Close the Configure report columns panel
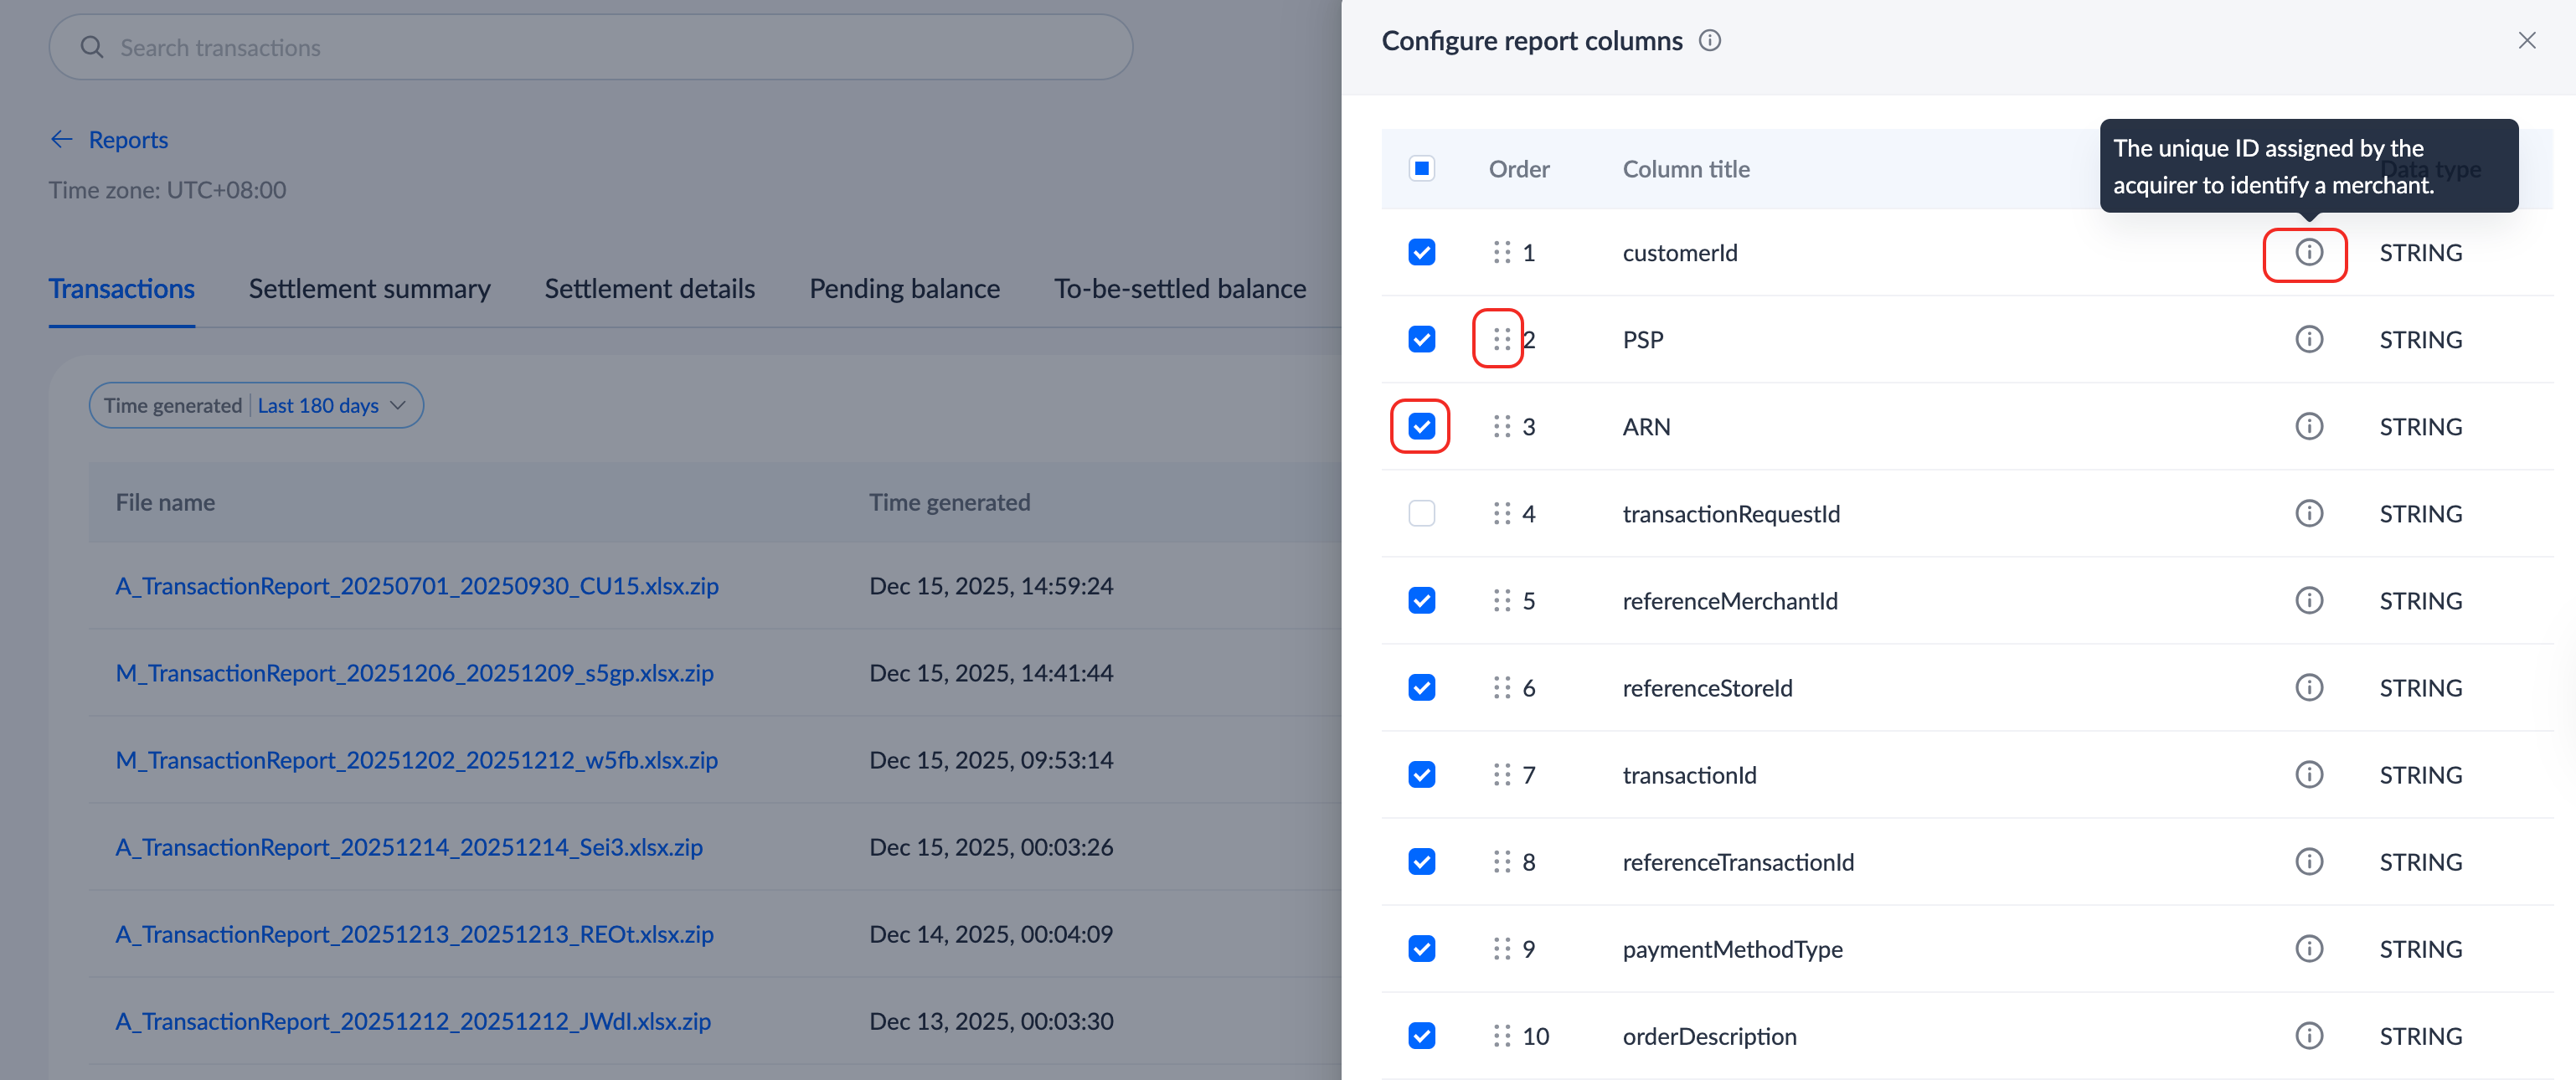The height and width of the screenshot is (1080, 2576). (x=2526, y=41)
